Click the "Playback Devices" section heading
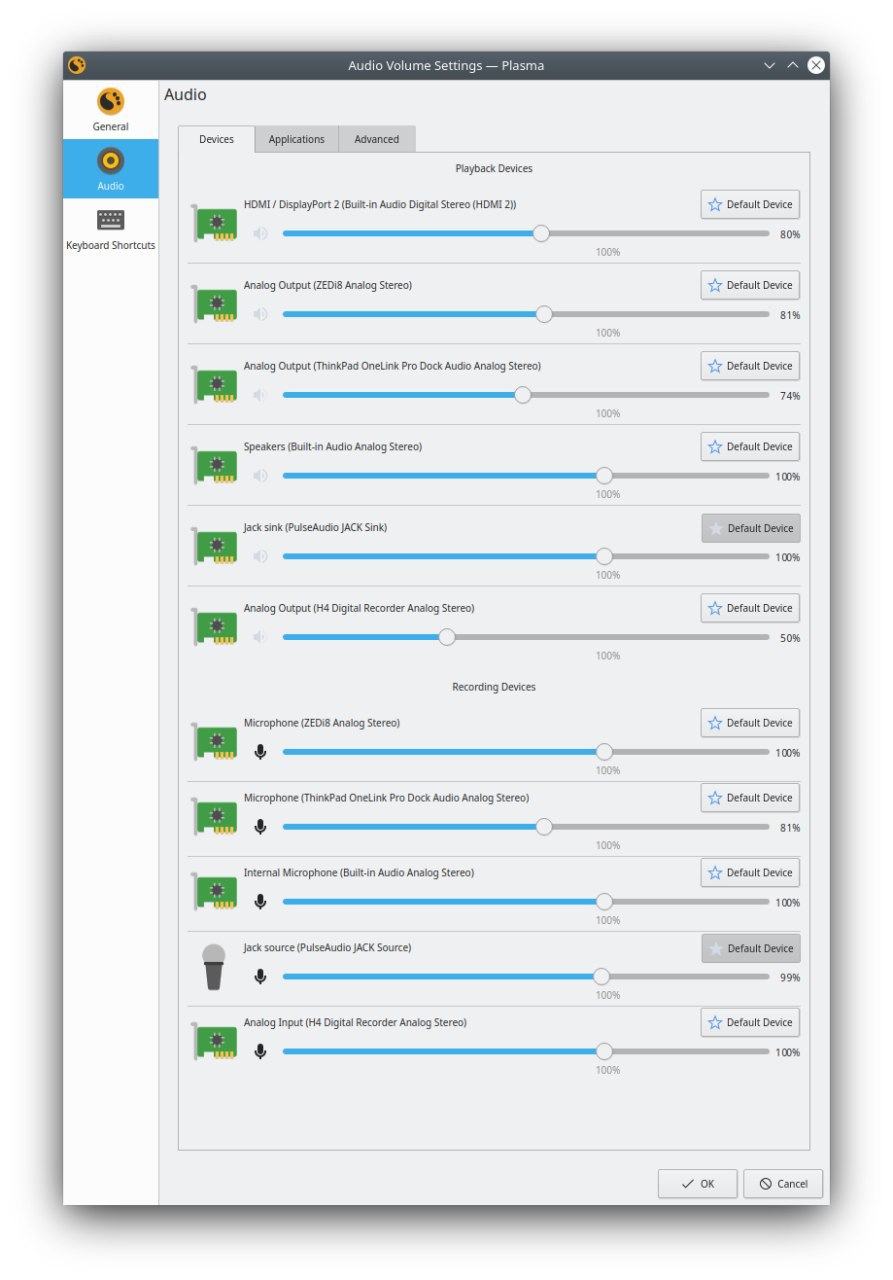Viewport: 893px width, 1280px height. pos(494,169)
